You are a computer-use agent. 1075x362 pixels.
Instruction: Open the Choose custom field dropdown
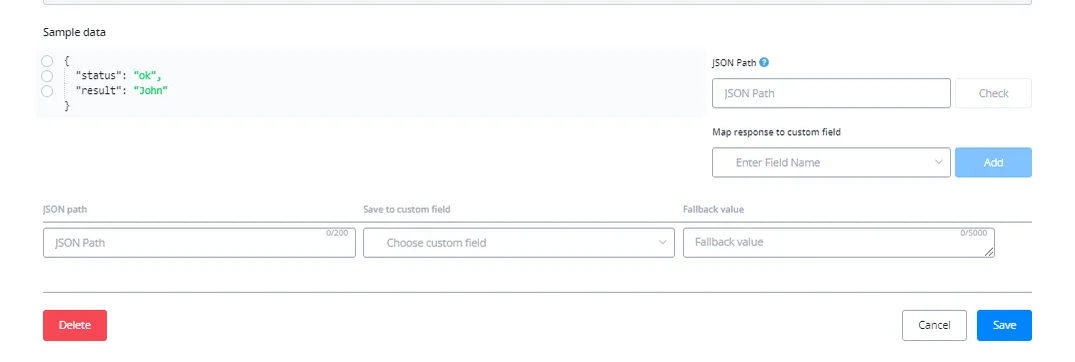pos(519,243)
